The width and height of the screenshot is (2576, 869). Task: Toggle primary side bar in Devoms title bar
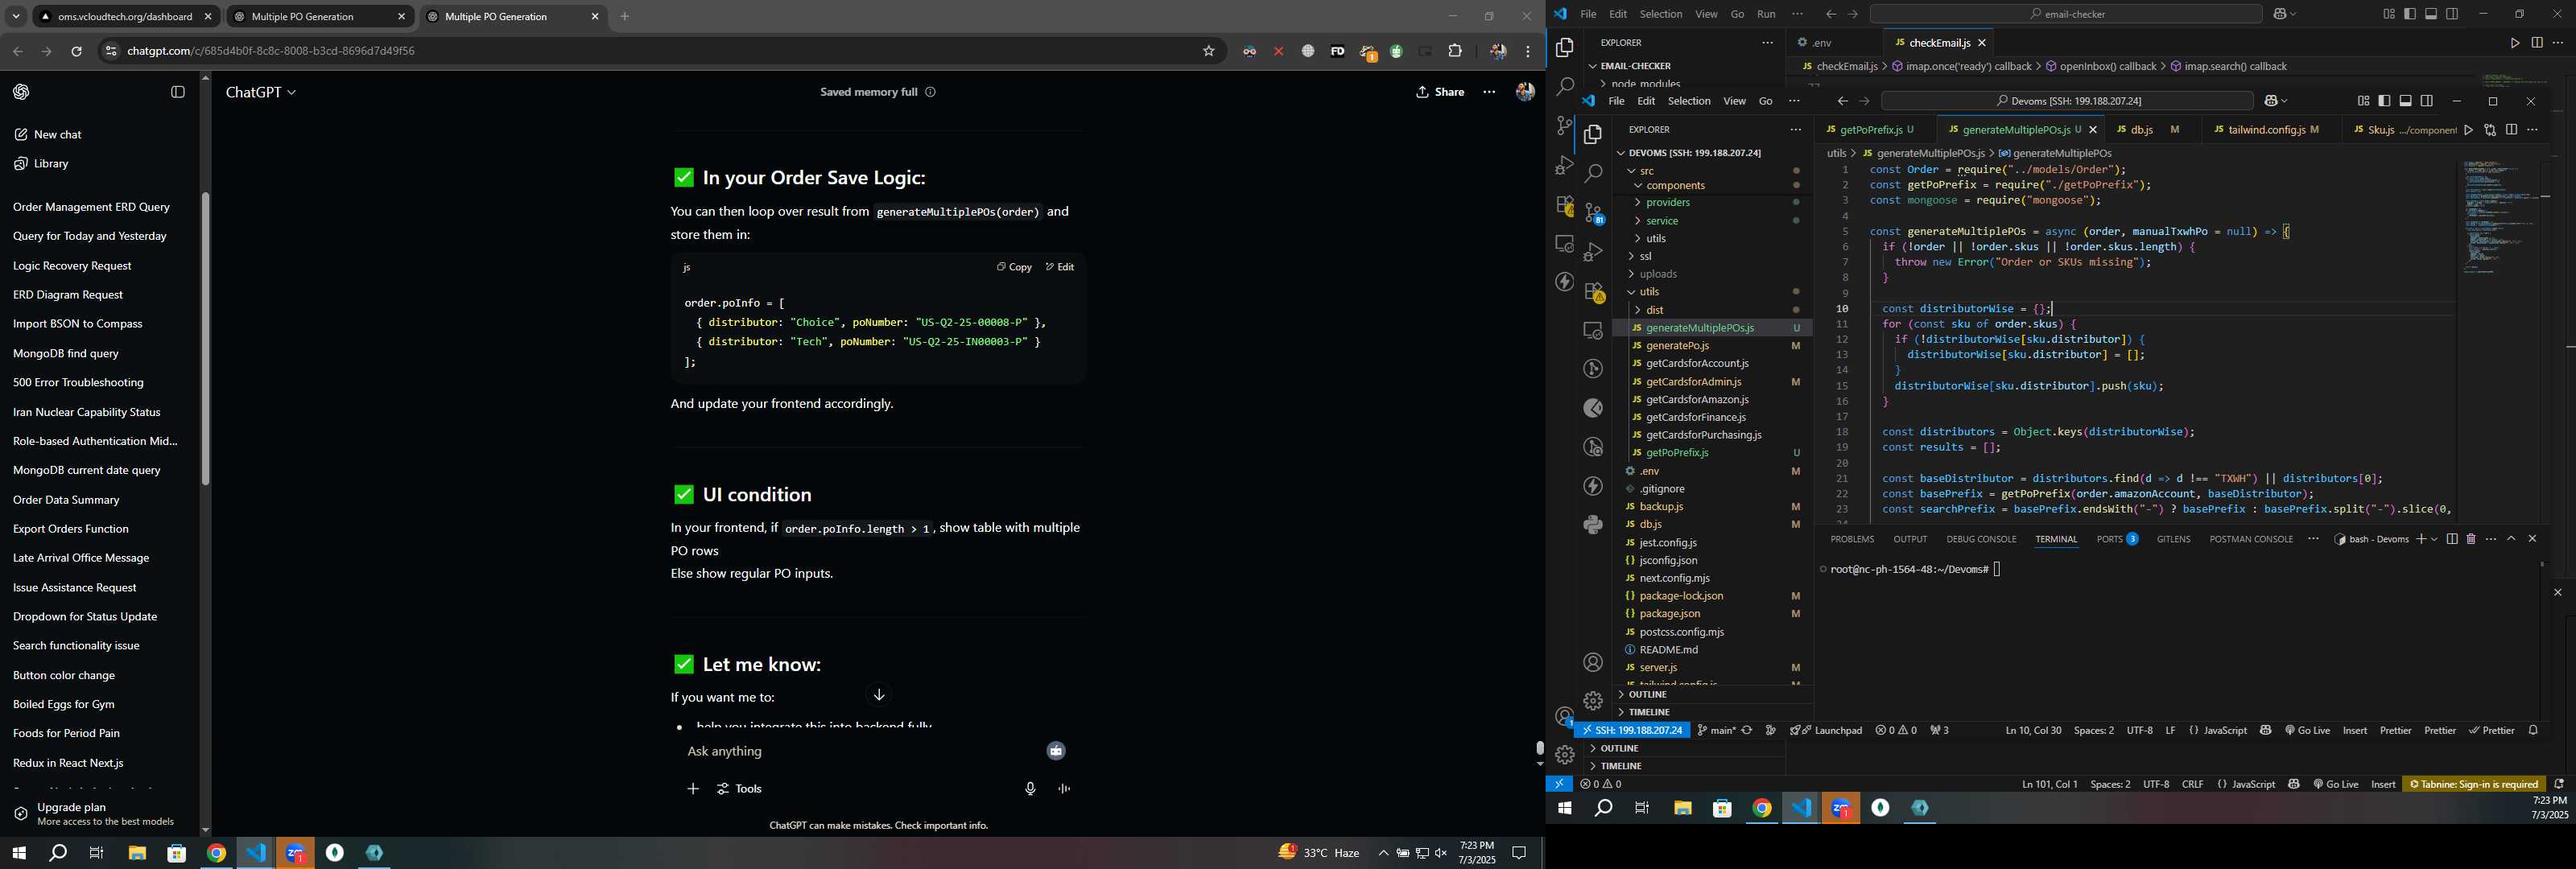tap(2384, 101)
